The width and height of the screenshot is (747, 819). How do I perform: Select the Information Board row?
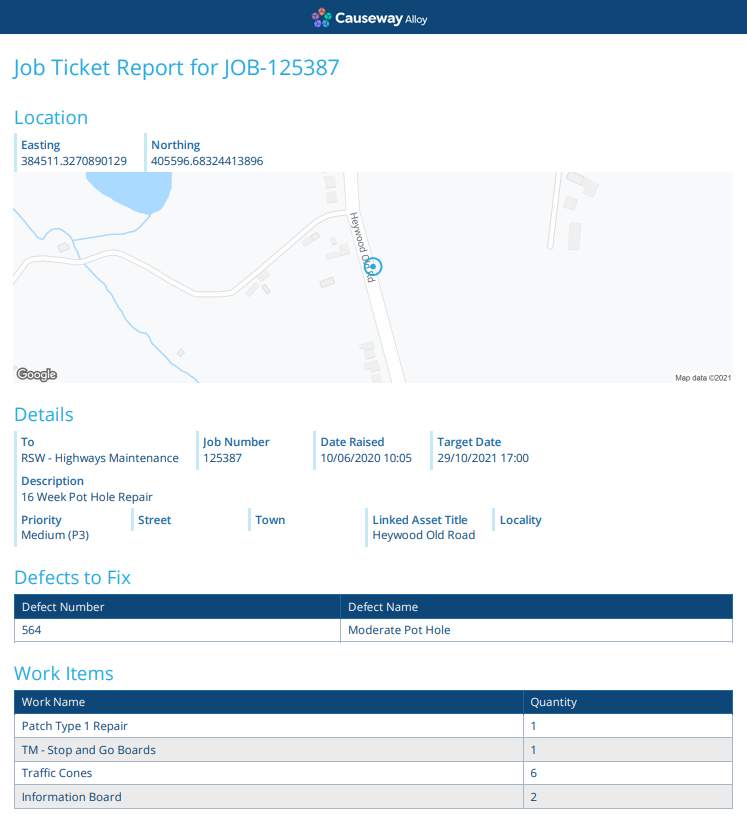pyautogui.click(x=374, y=797)
